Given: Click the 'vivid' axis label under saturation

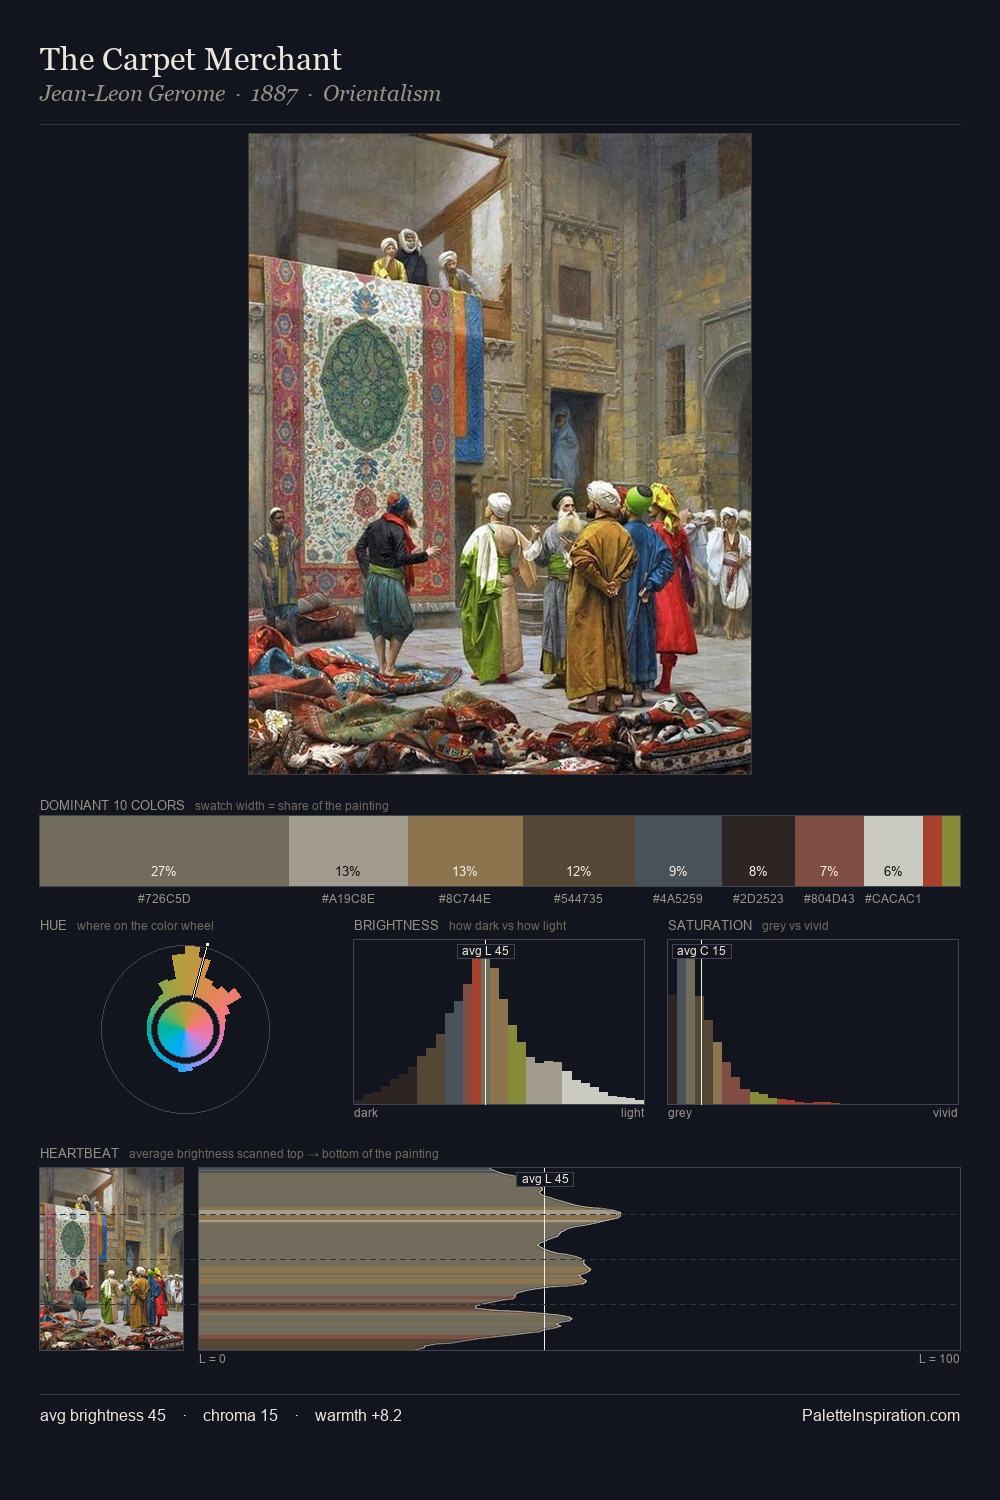Looking at the screenshot, I should (x=945, y=1113).
